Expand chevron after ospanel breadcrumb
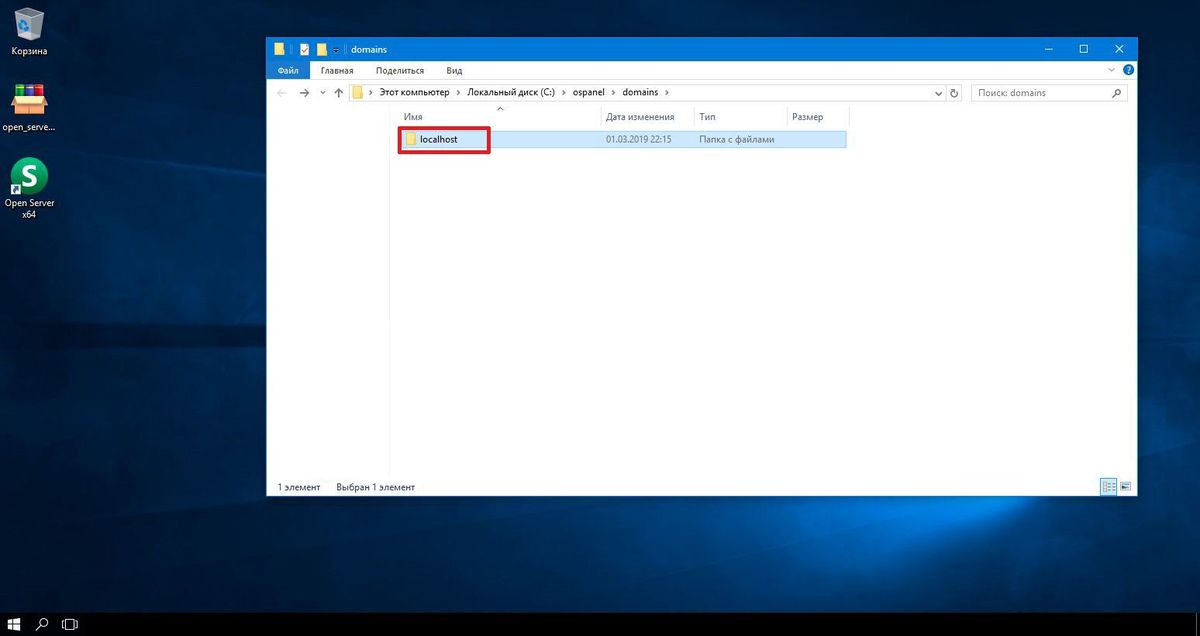1200x636 pixels. [614, 93]
